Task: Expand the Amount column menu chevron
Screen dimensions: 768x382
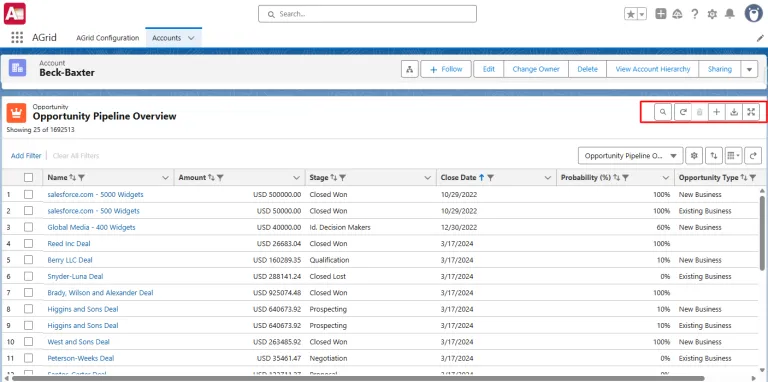Action: (296, 178)
